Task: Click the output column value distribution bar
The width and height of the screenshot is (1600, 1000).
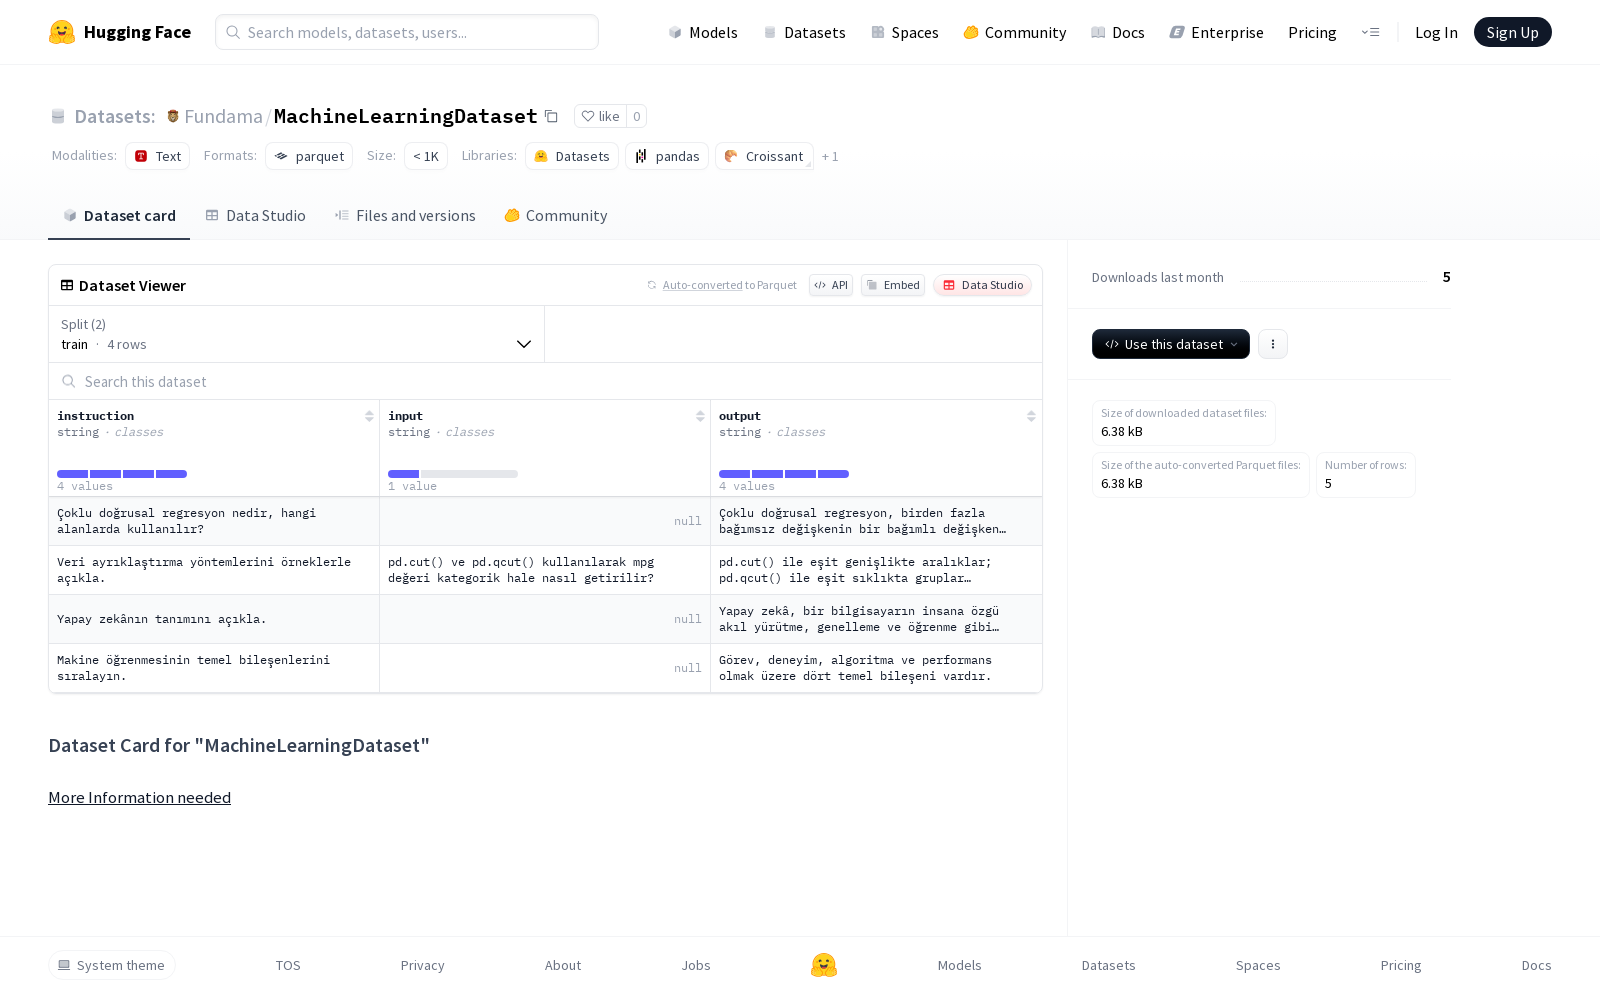Action: point(784,474)
